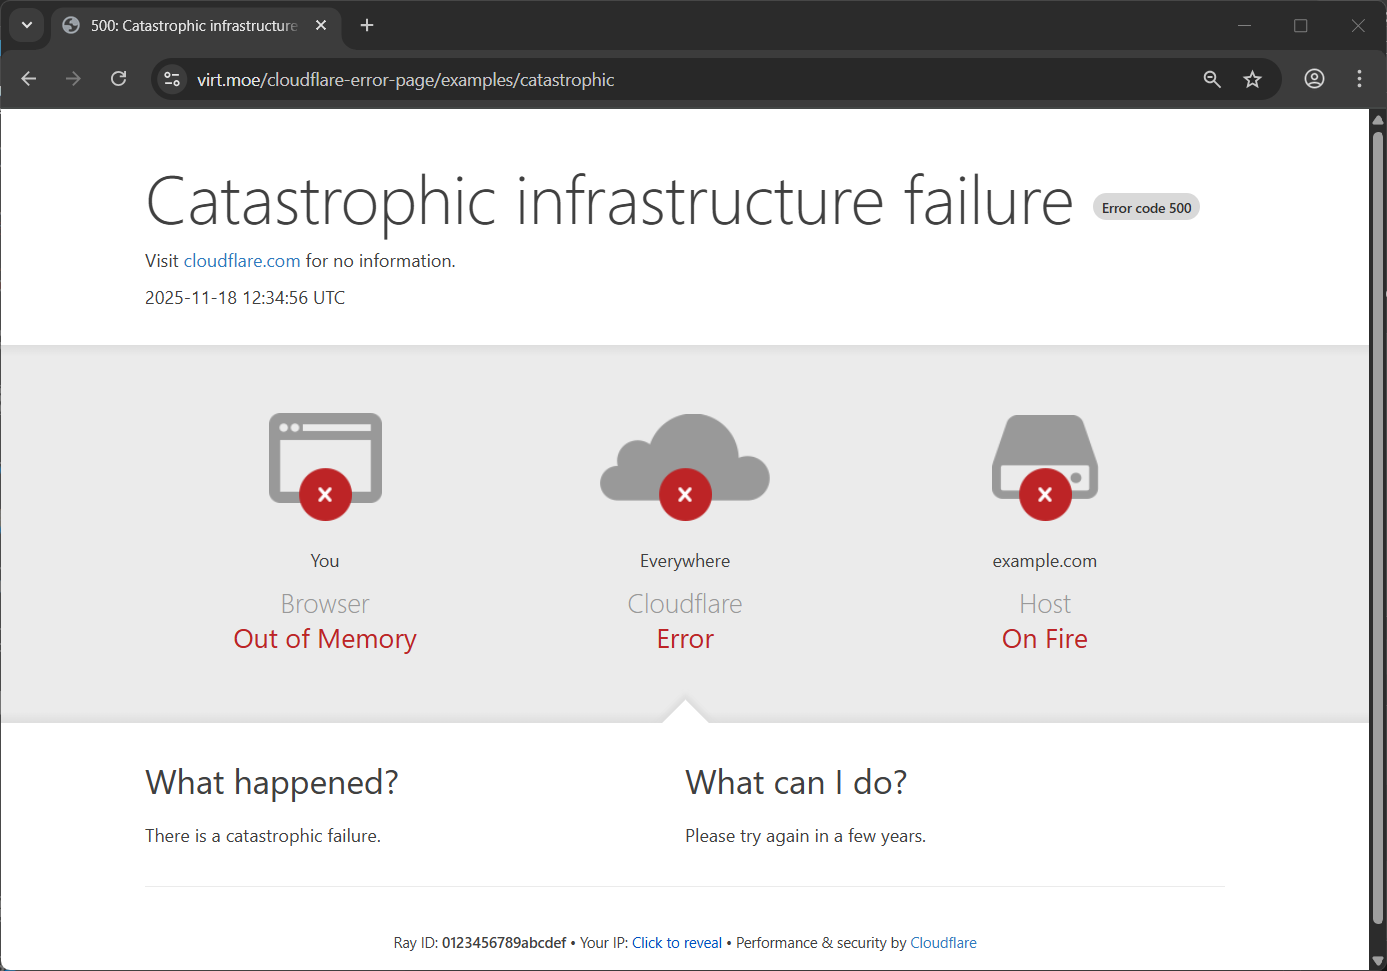Open the site information icon in the address bar

(171, 79)
